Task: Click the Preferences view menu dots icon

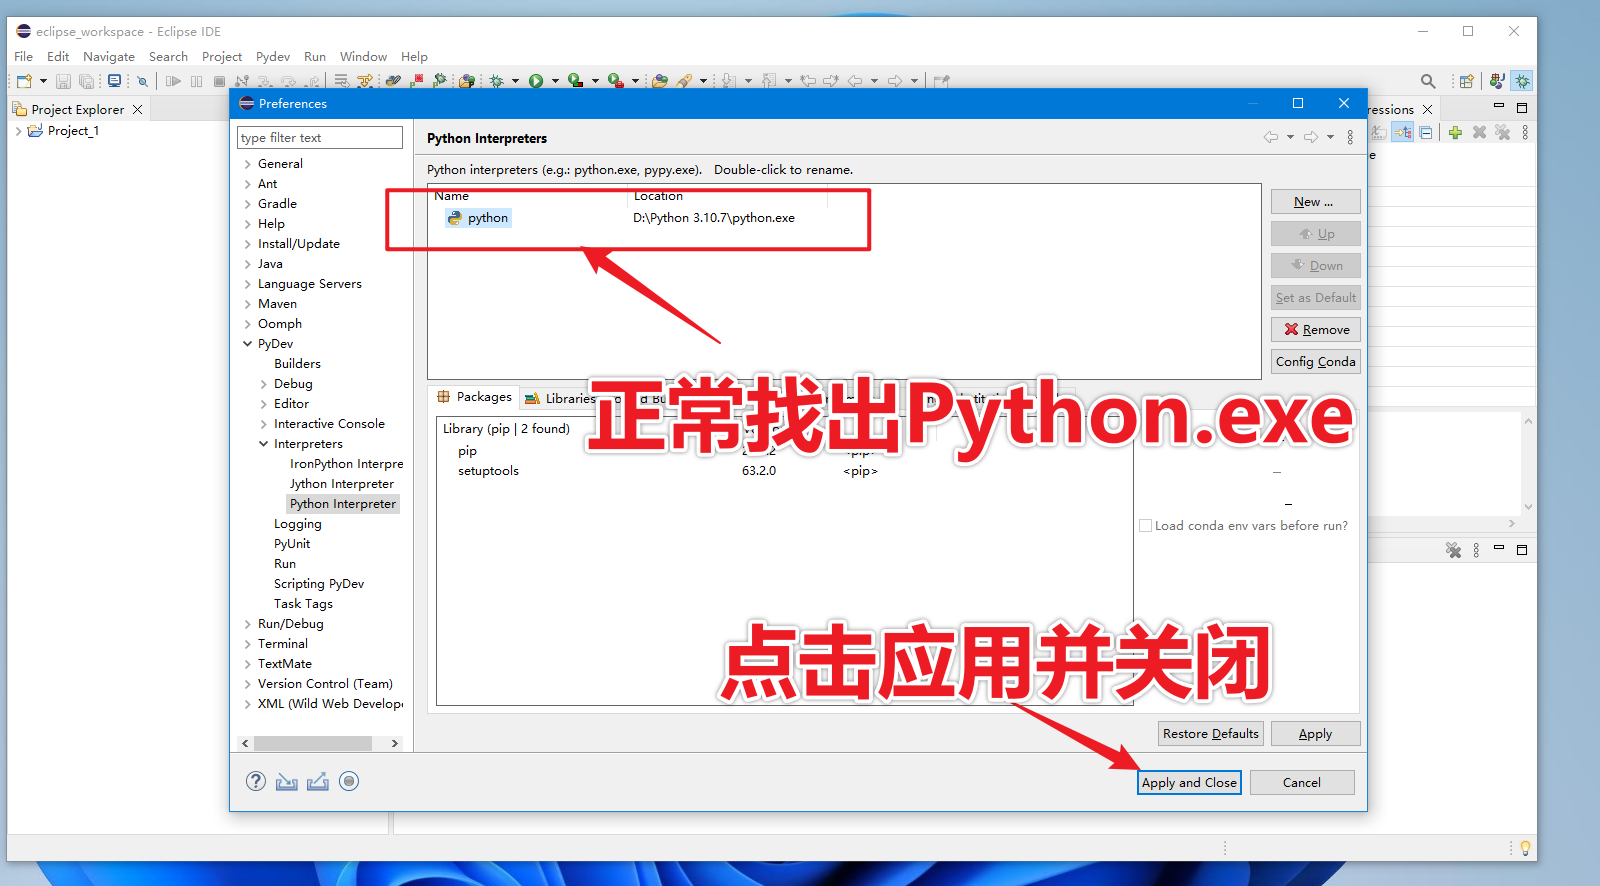Action: (x=1350, y=137)
